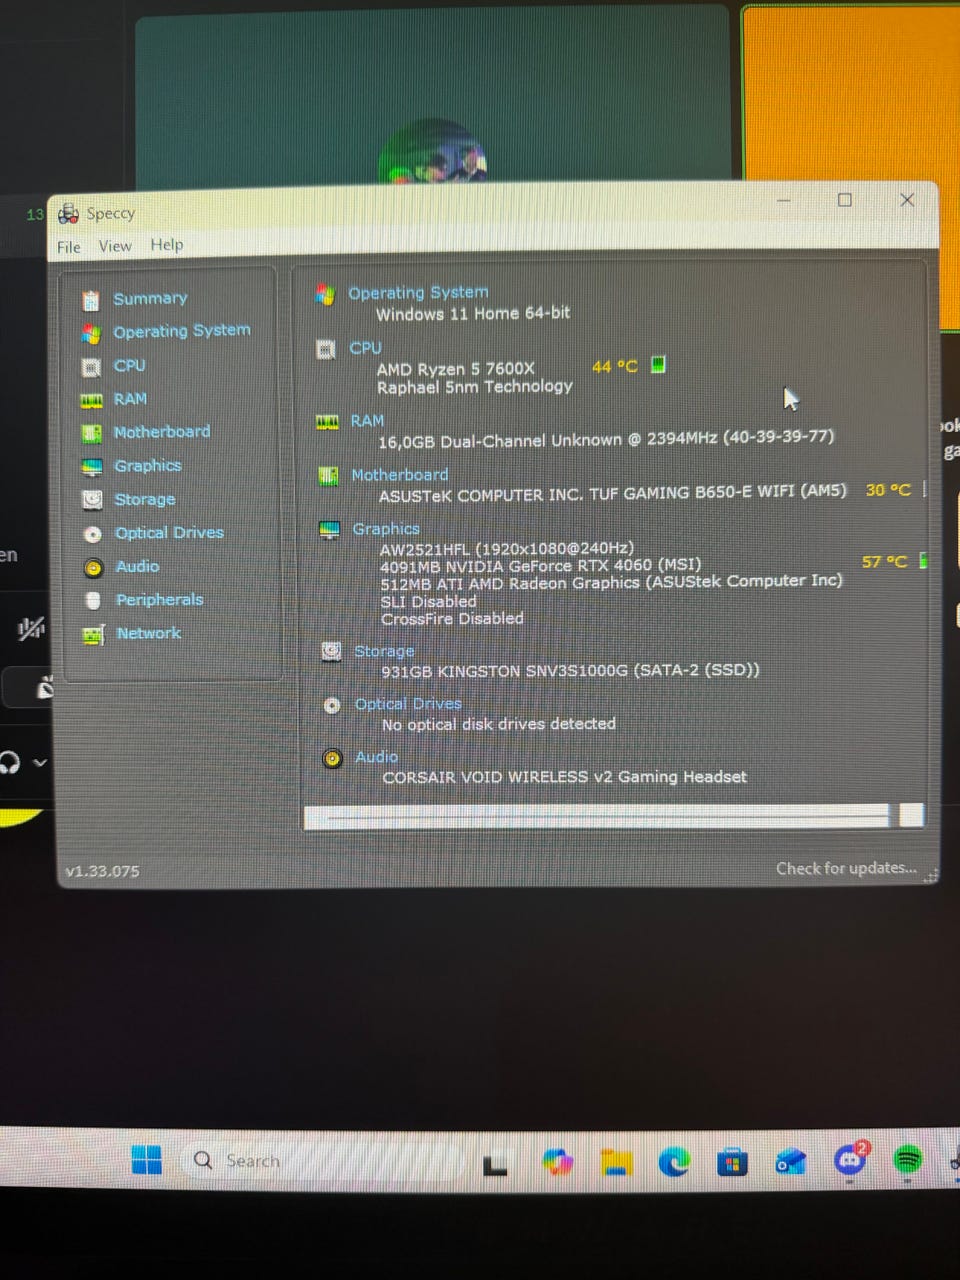Open the RAM heading link in summary
Viewport: 960px width, 1280px height.
point(367,421)
